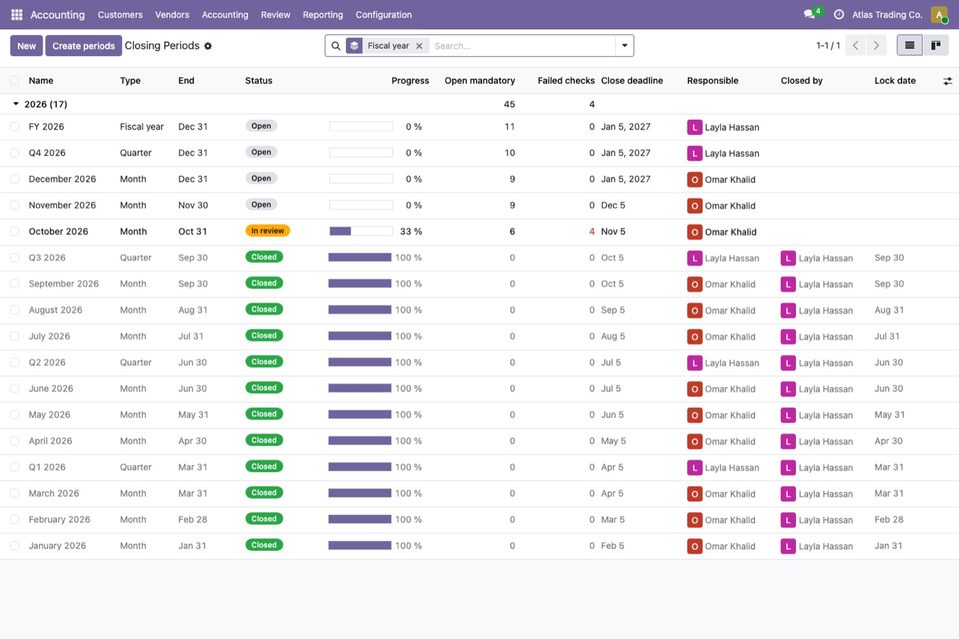Click the FY 2026 progress bar
This screenshot has height=639, width=959.
pos(361,127)
